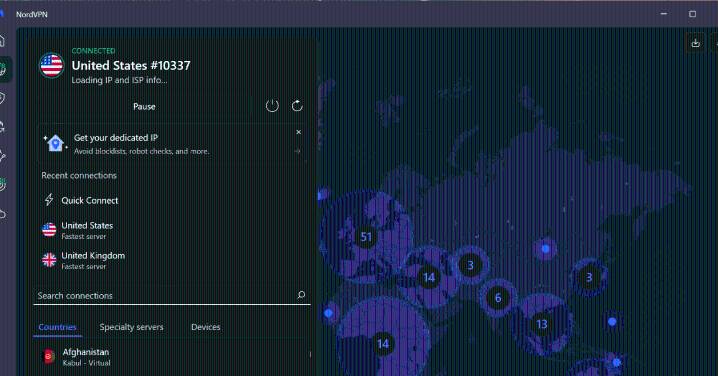Open the cloud icon in the sidebar
Viewport: 718px width, 376px height.
[x=2, y=213]
